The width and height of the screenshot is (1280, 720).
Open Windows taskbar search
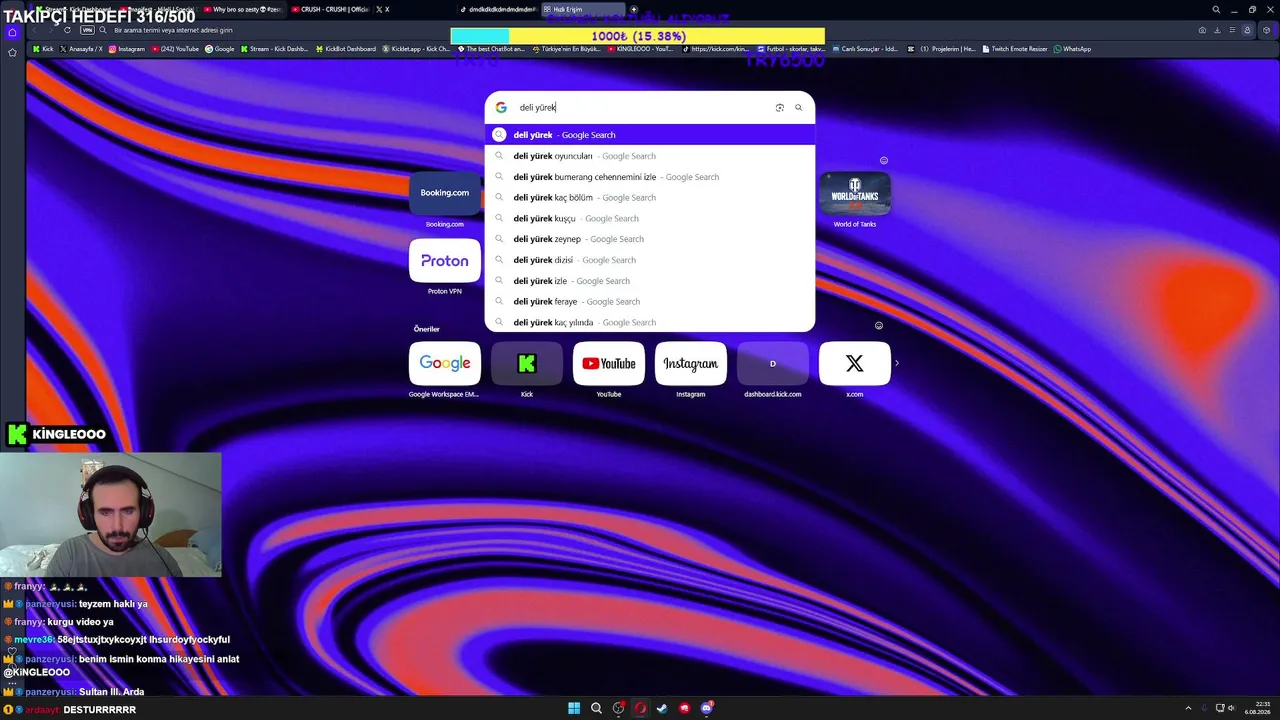coord(596,708)
